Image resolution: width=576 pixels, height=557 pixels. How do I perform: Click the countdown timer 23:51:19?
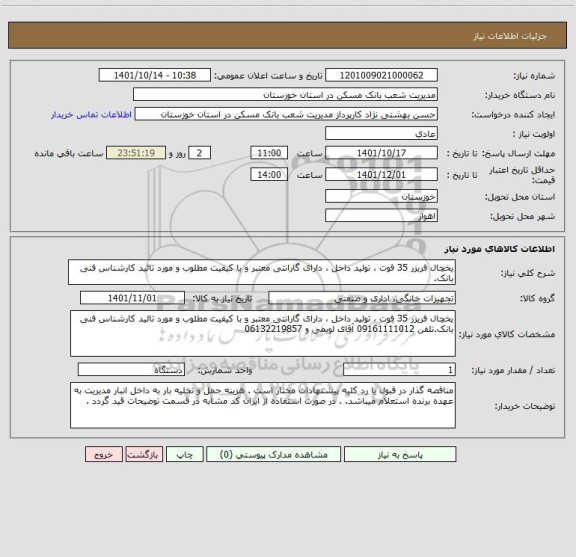point(136,153)
